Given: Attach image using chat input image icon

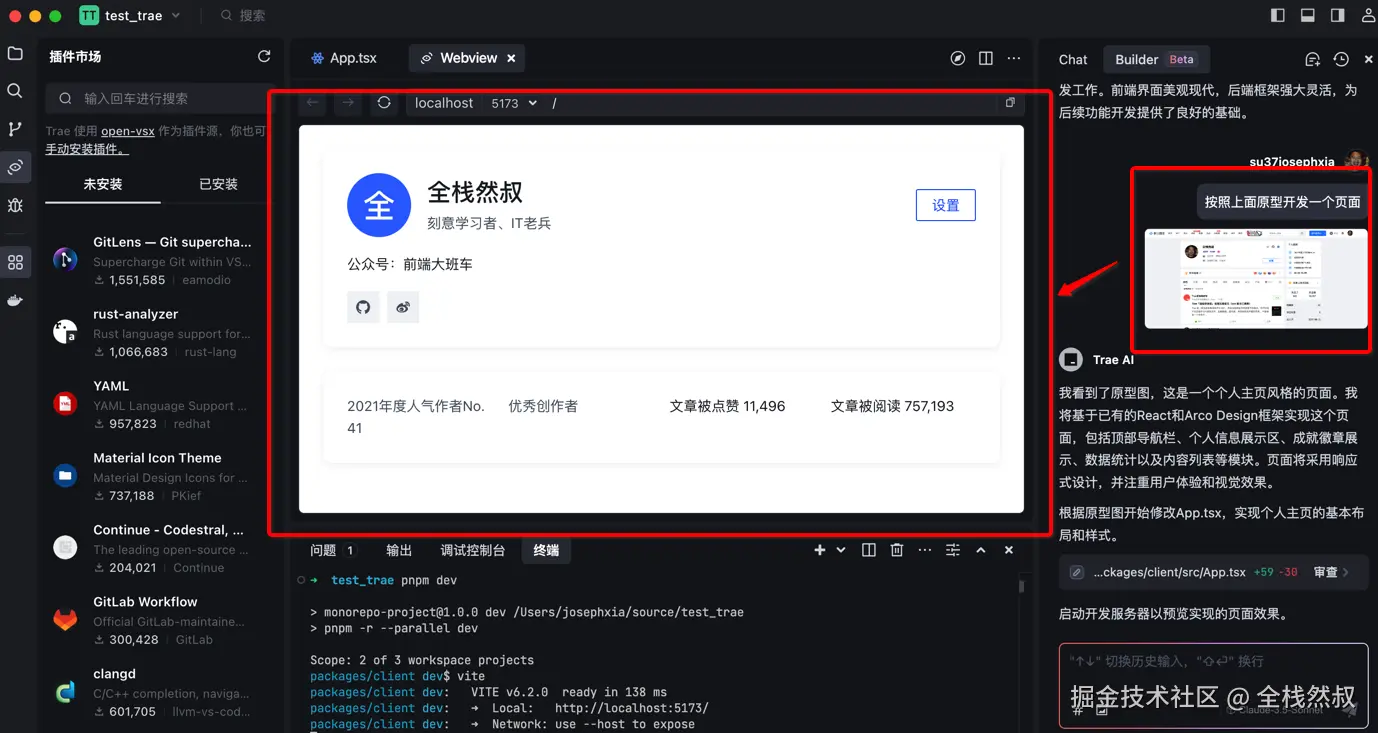Looking at the screenshot, I should tap(1101, 710).
